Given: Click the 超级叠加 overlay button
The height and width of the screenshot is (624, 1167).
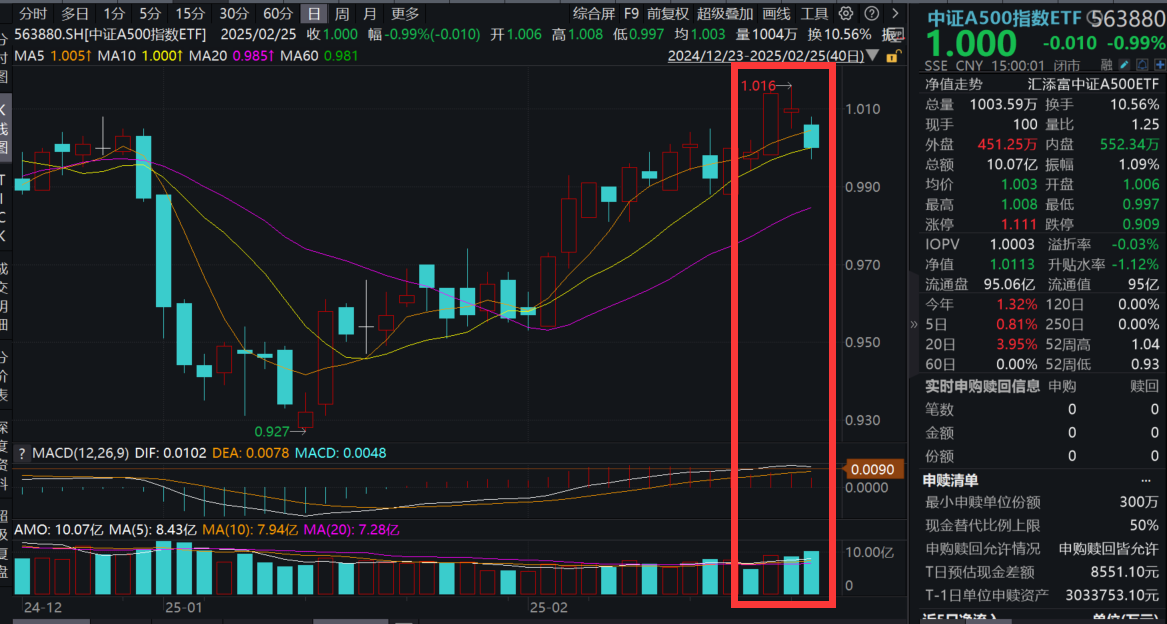Looking at the screenshot, I should click(725, 14).
